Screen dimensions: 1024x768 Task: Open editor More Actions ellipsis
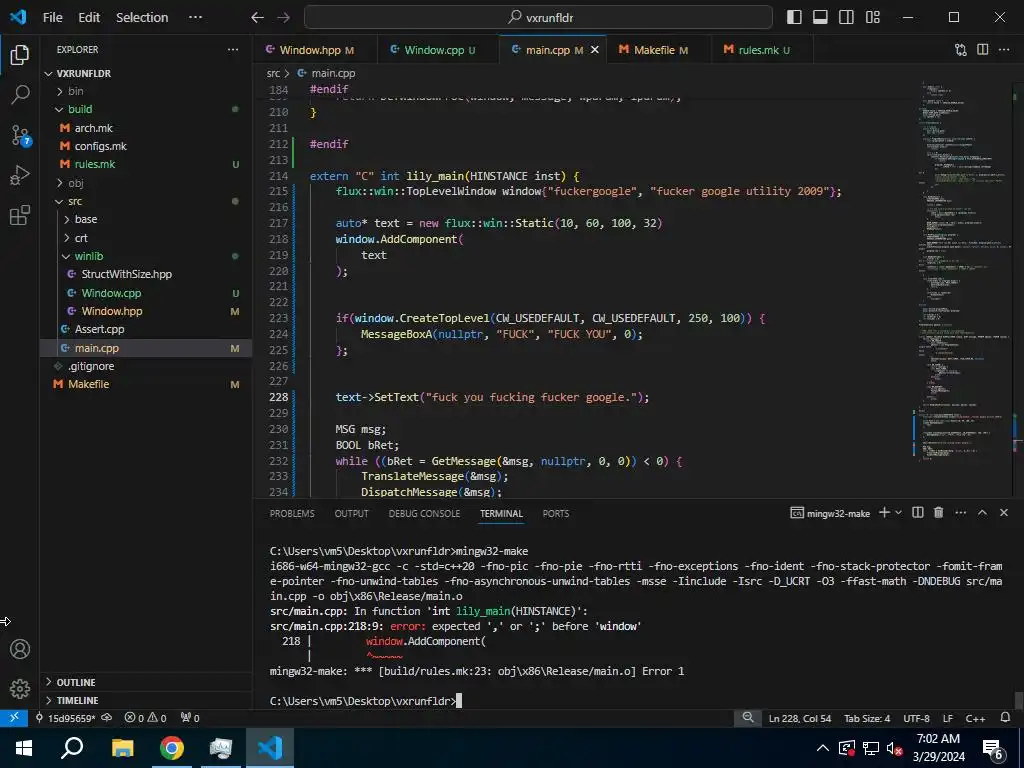coord(1004,50)
